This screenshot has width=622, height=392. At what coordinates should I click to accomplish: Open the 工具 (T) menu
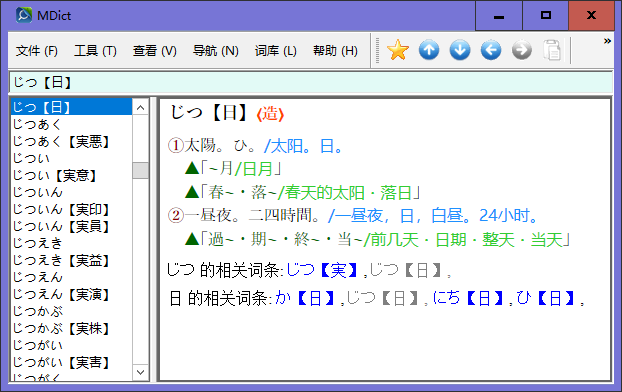pyautogui.click(x=95, y=51)
